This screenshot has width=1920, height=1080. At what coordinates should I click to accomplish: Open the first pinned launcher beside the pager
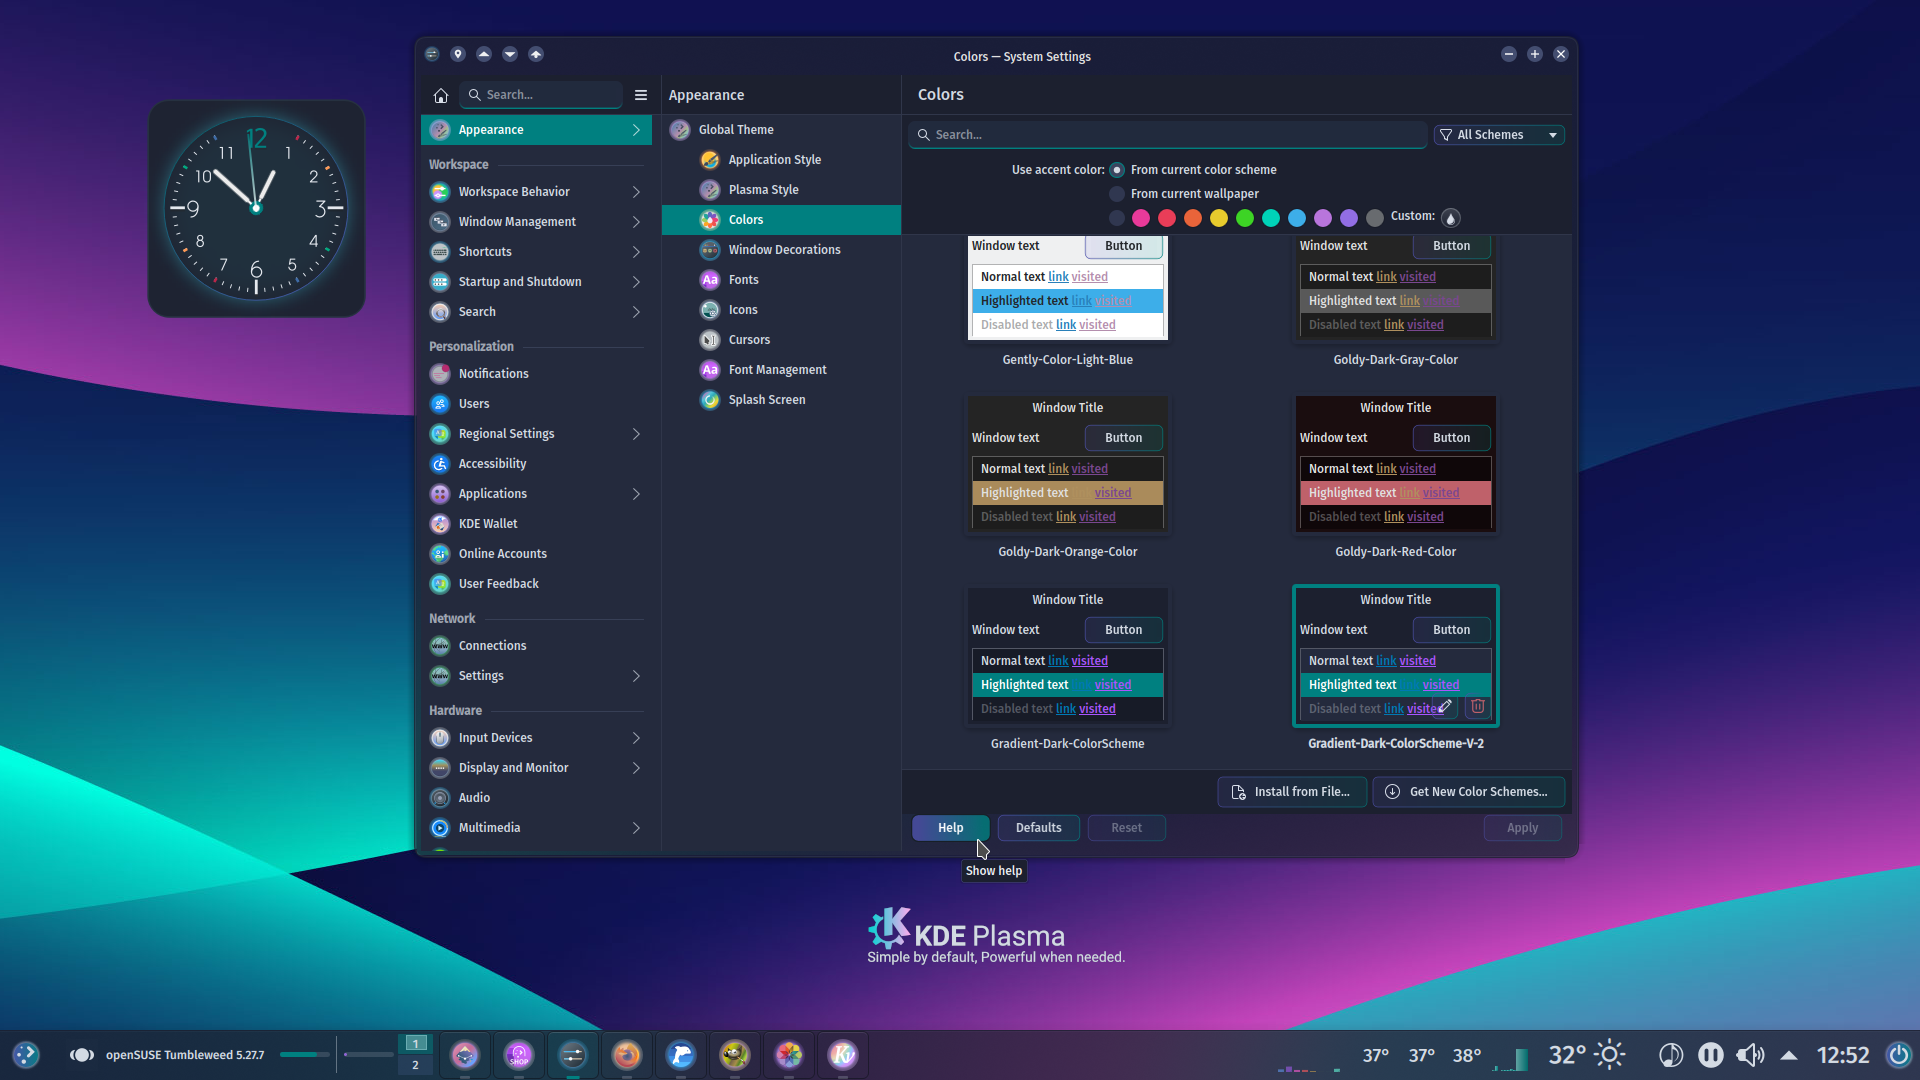(464, 1054)
